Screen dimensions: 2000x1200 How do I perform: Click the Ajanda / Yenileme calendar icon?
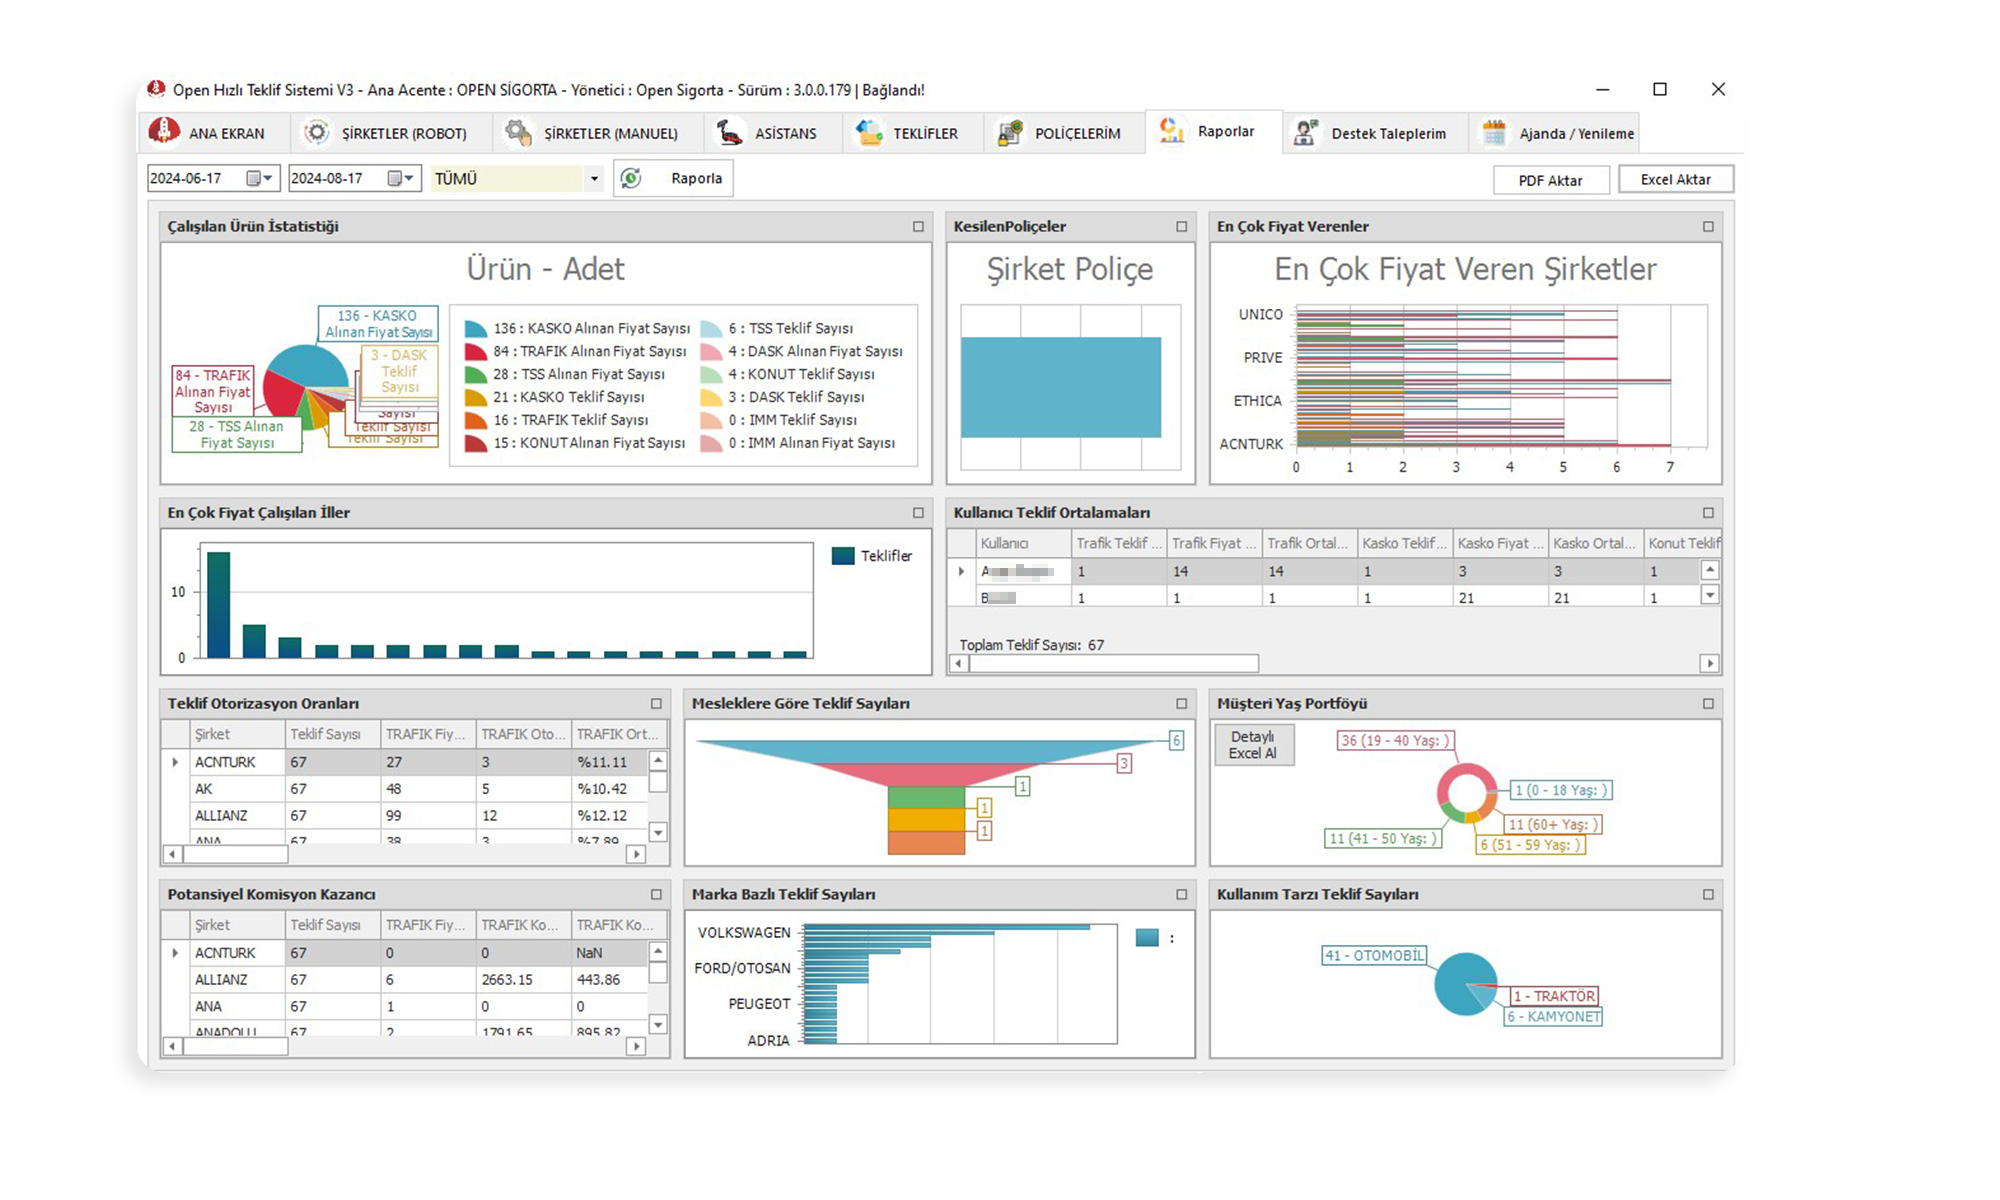[x=1494, y=133]
